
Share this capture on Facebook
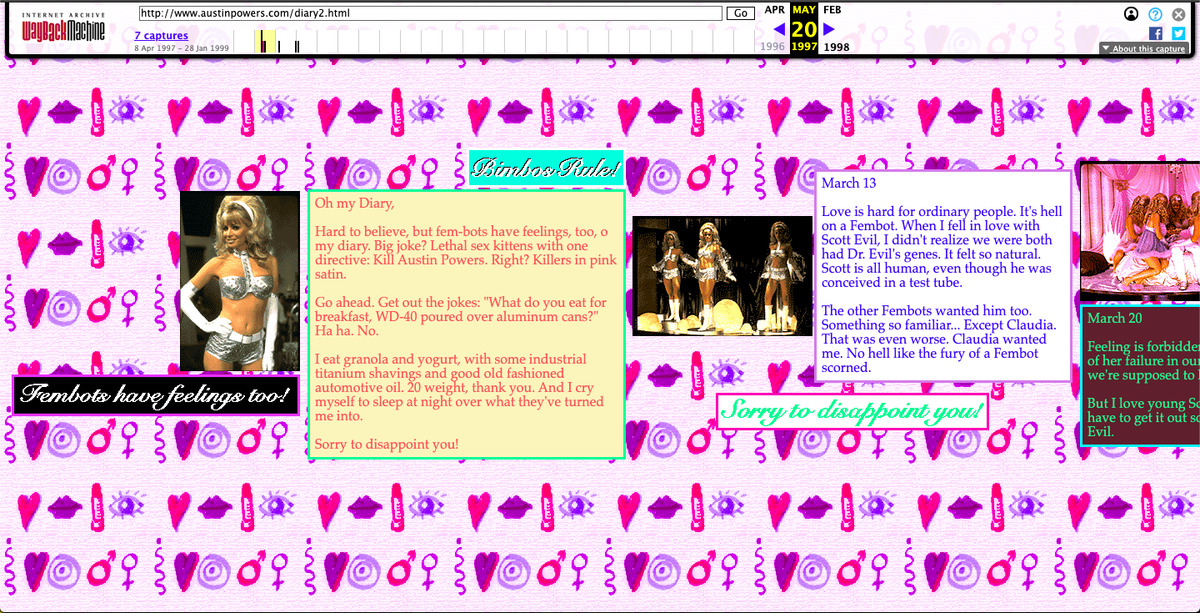[1156, 33]
